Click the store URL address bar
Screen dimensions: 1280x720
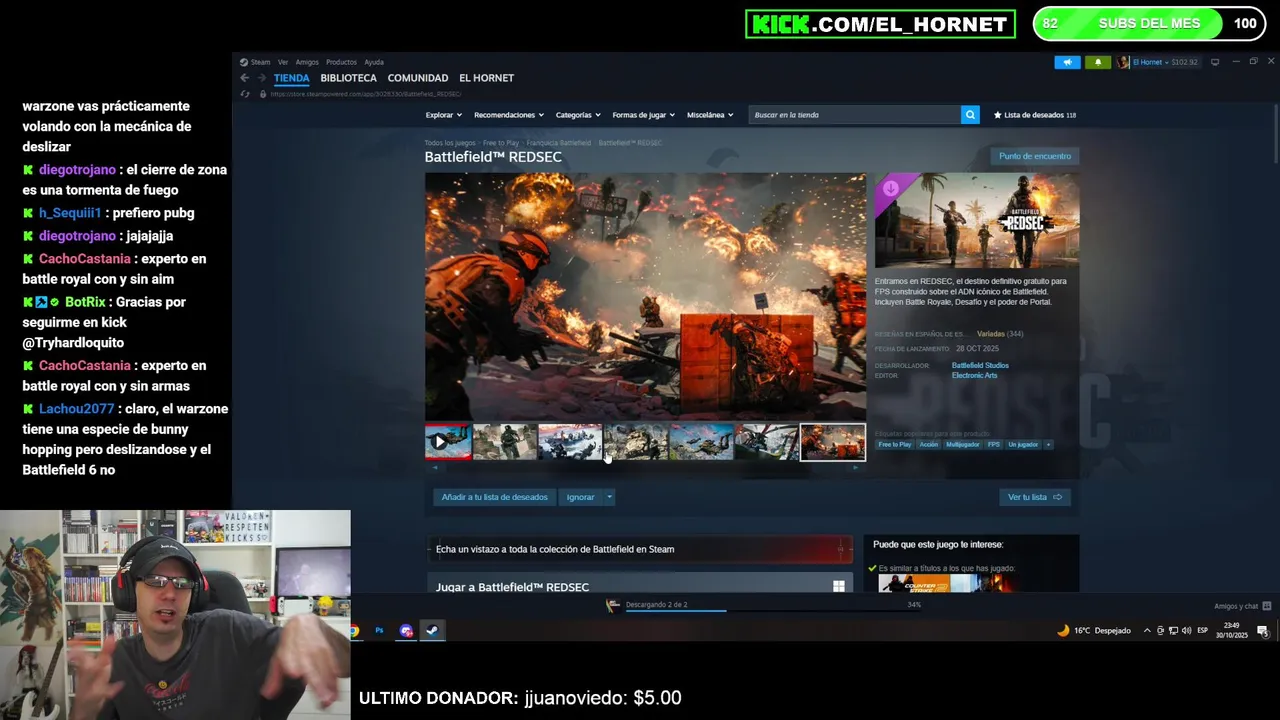point(366,94)
